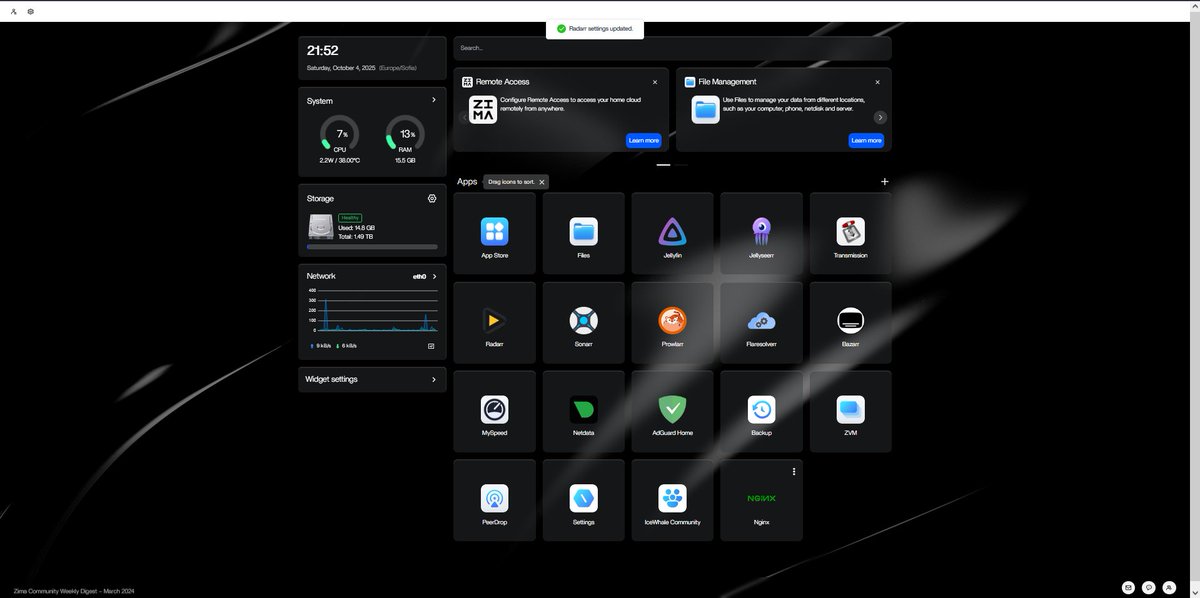Screen dimensions: 1200x598
Task: Click the 21:52 clock text
Action: point(322,51)
